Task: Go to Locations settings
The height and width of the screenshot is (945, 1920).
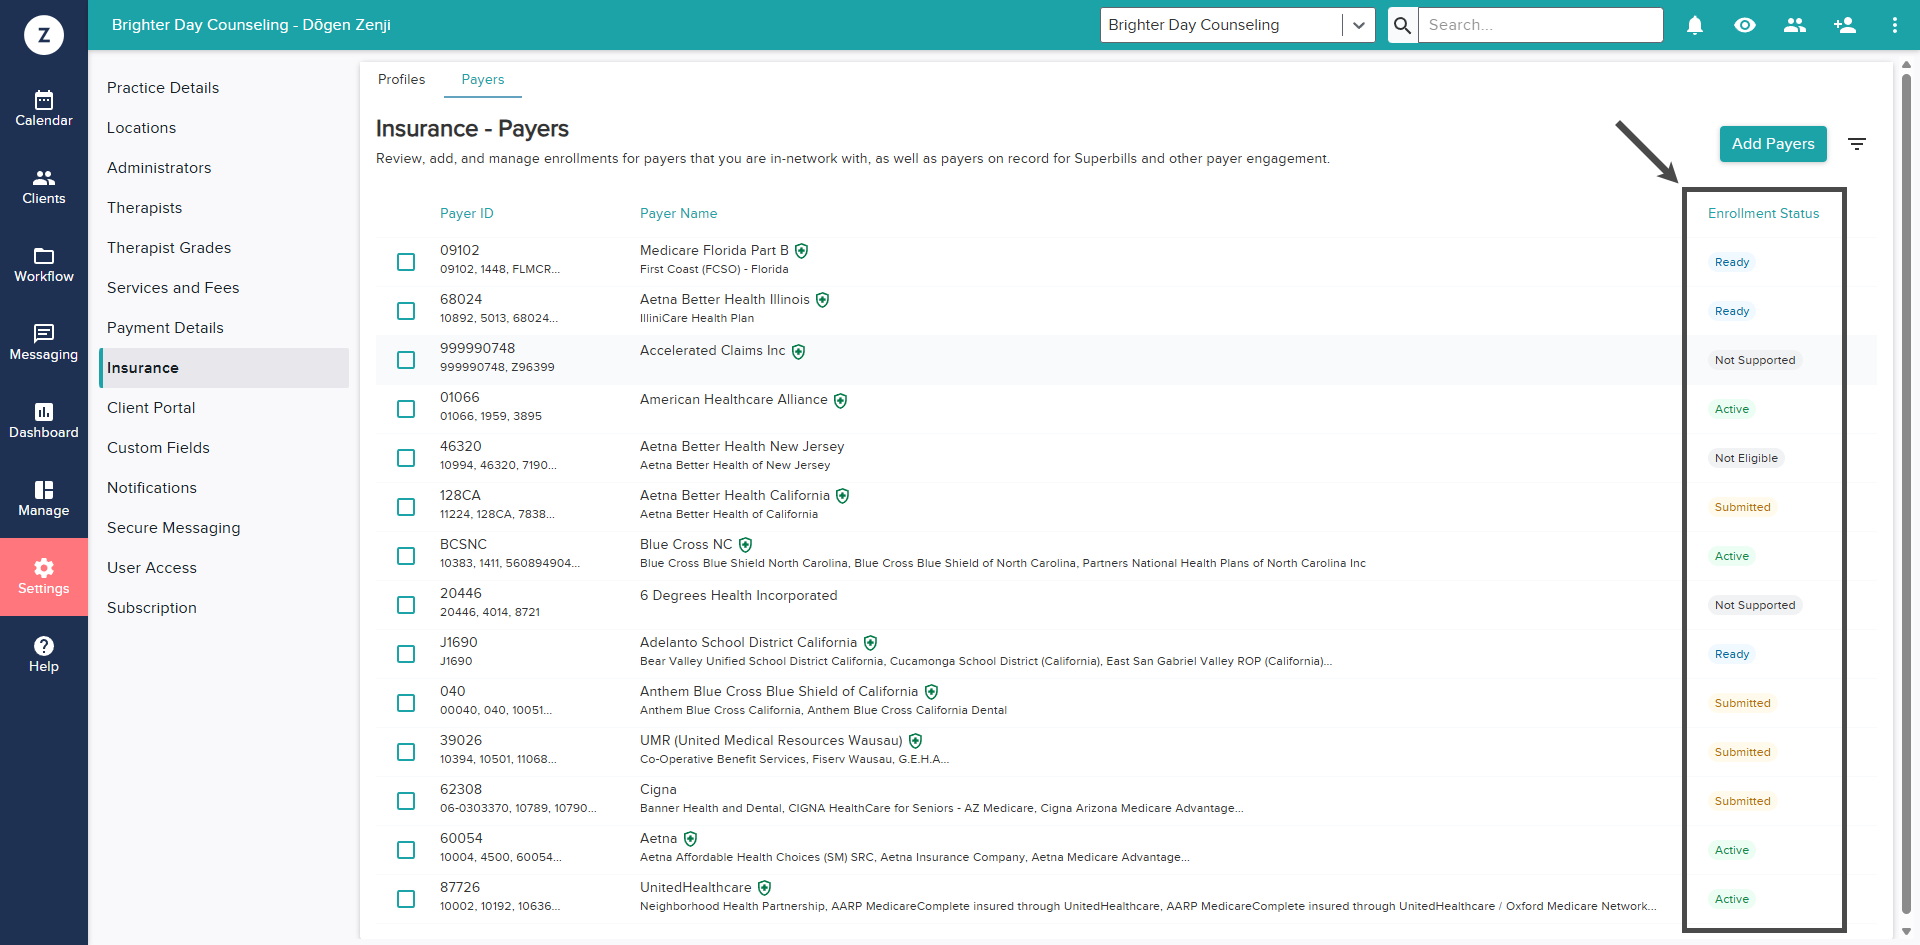Action: 142,128
